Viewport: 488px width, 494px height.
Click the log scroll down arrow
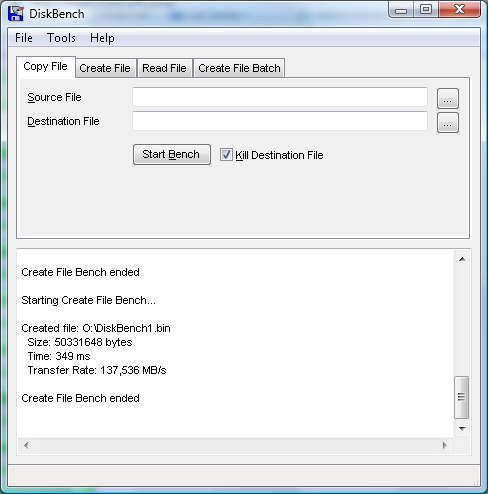(x=462, y=429)
